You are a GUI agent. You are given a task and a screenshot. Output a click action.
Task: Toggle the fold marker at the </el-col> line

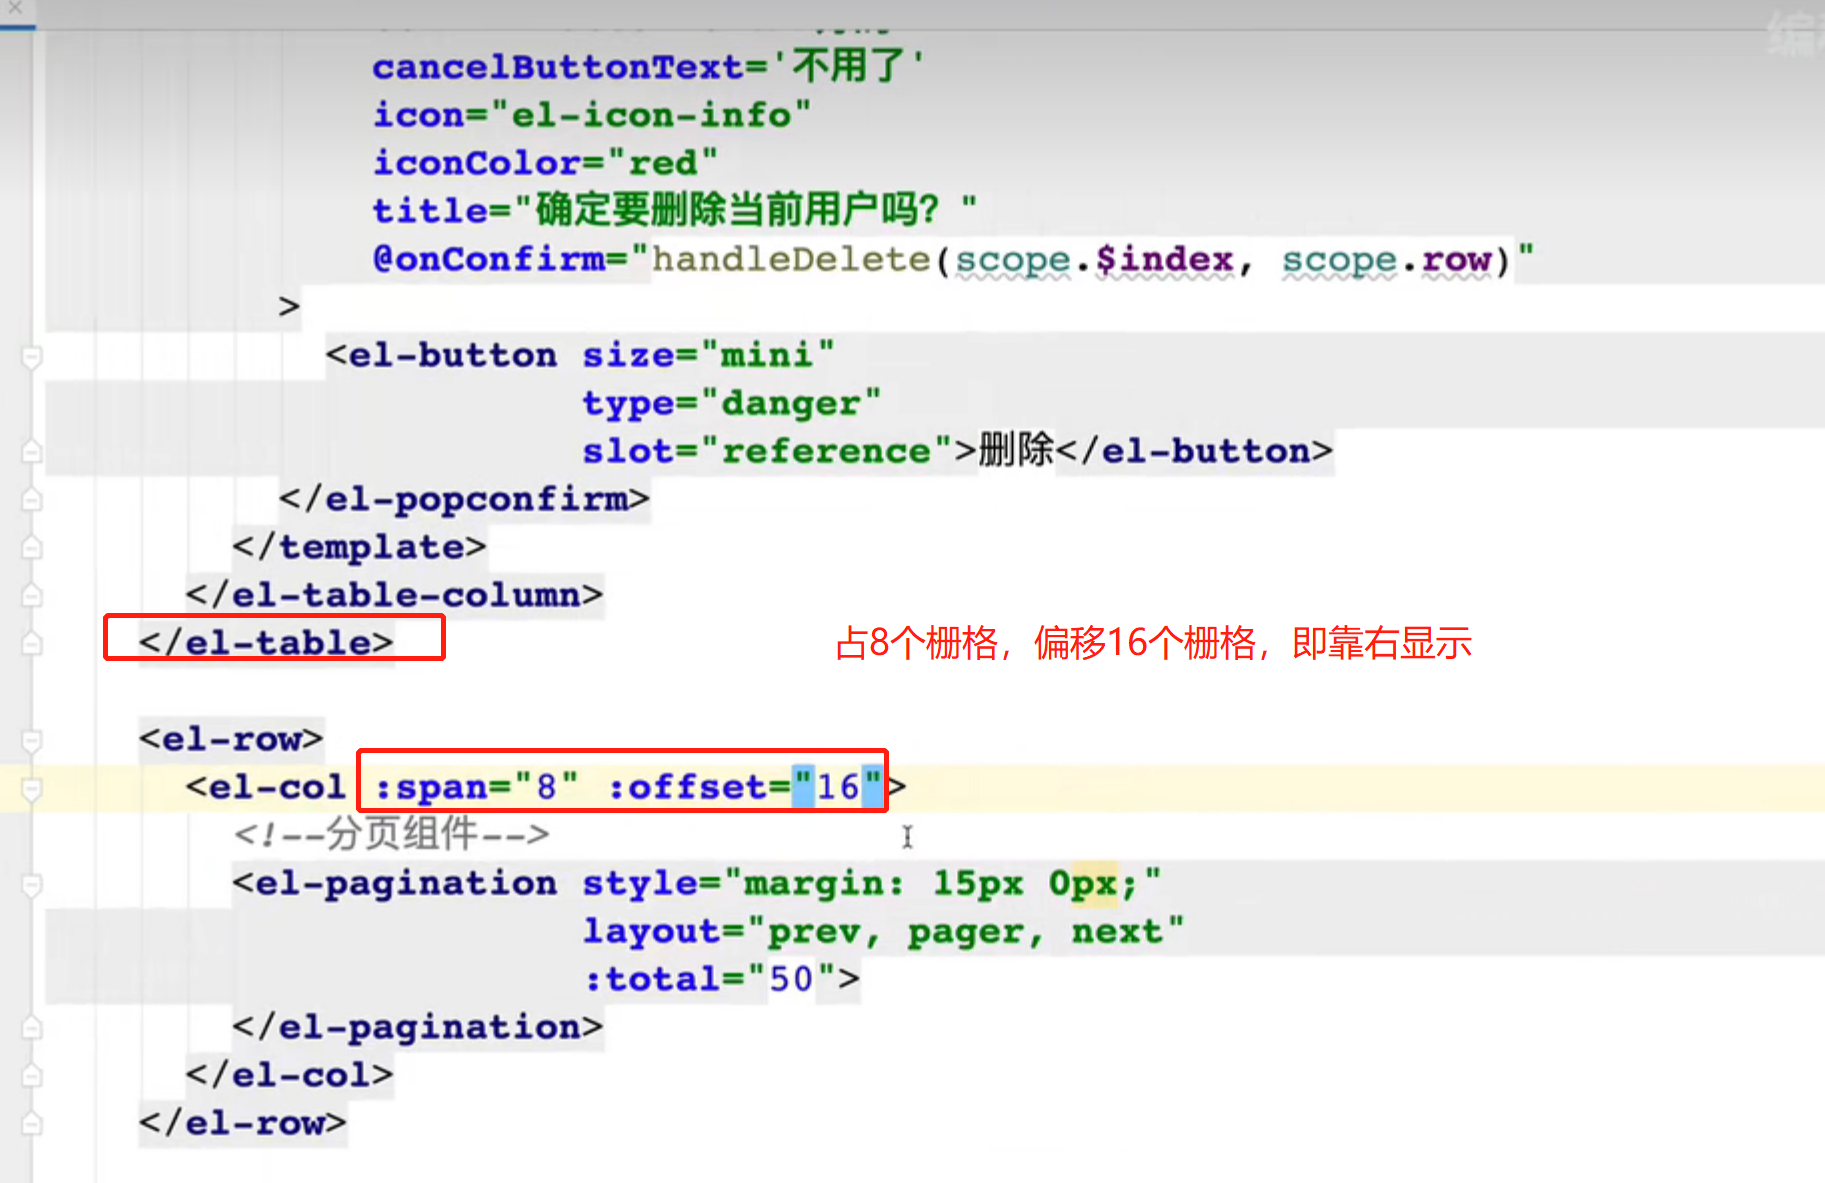click(x=32, y=1076)
